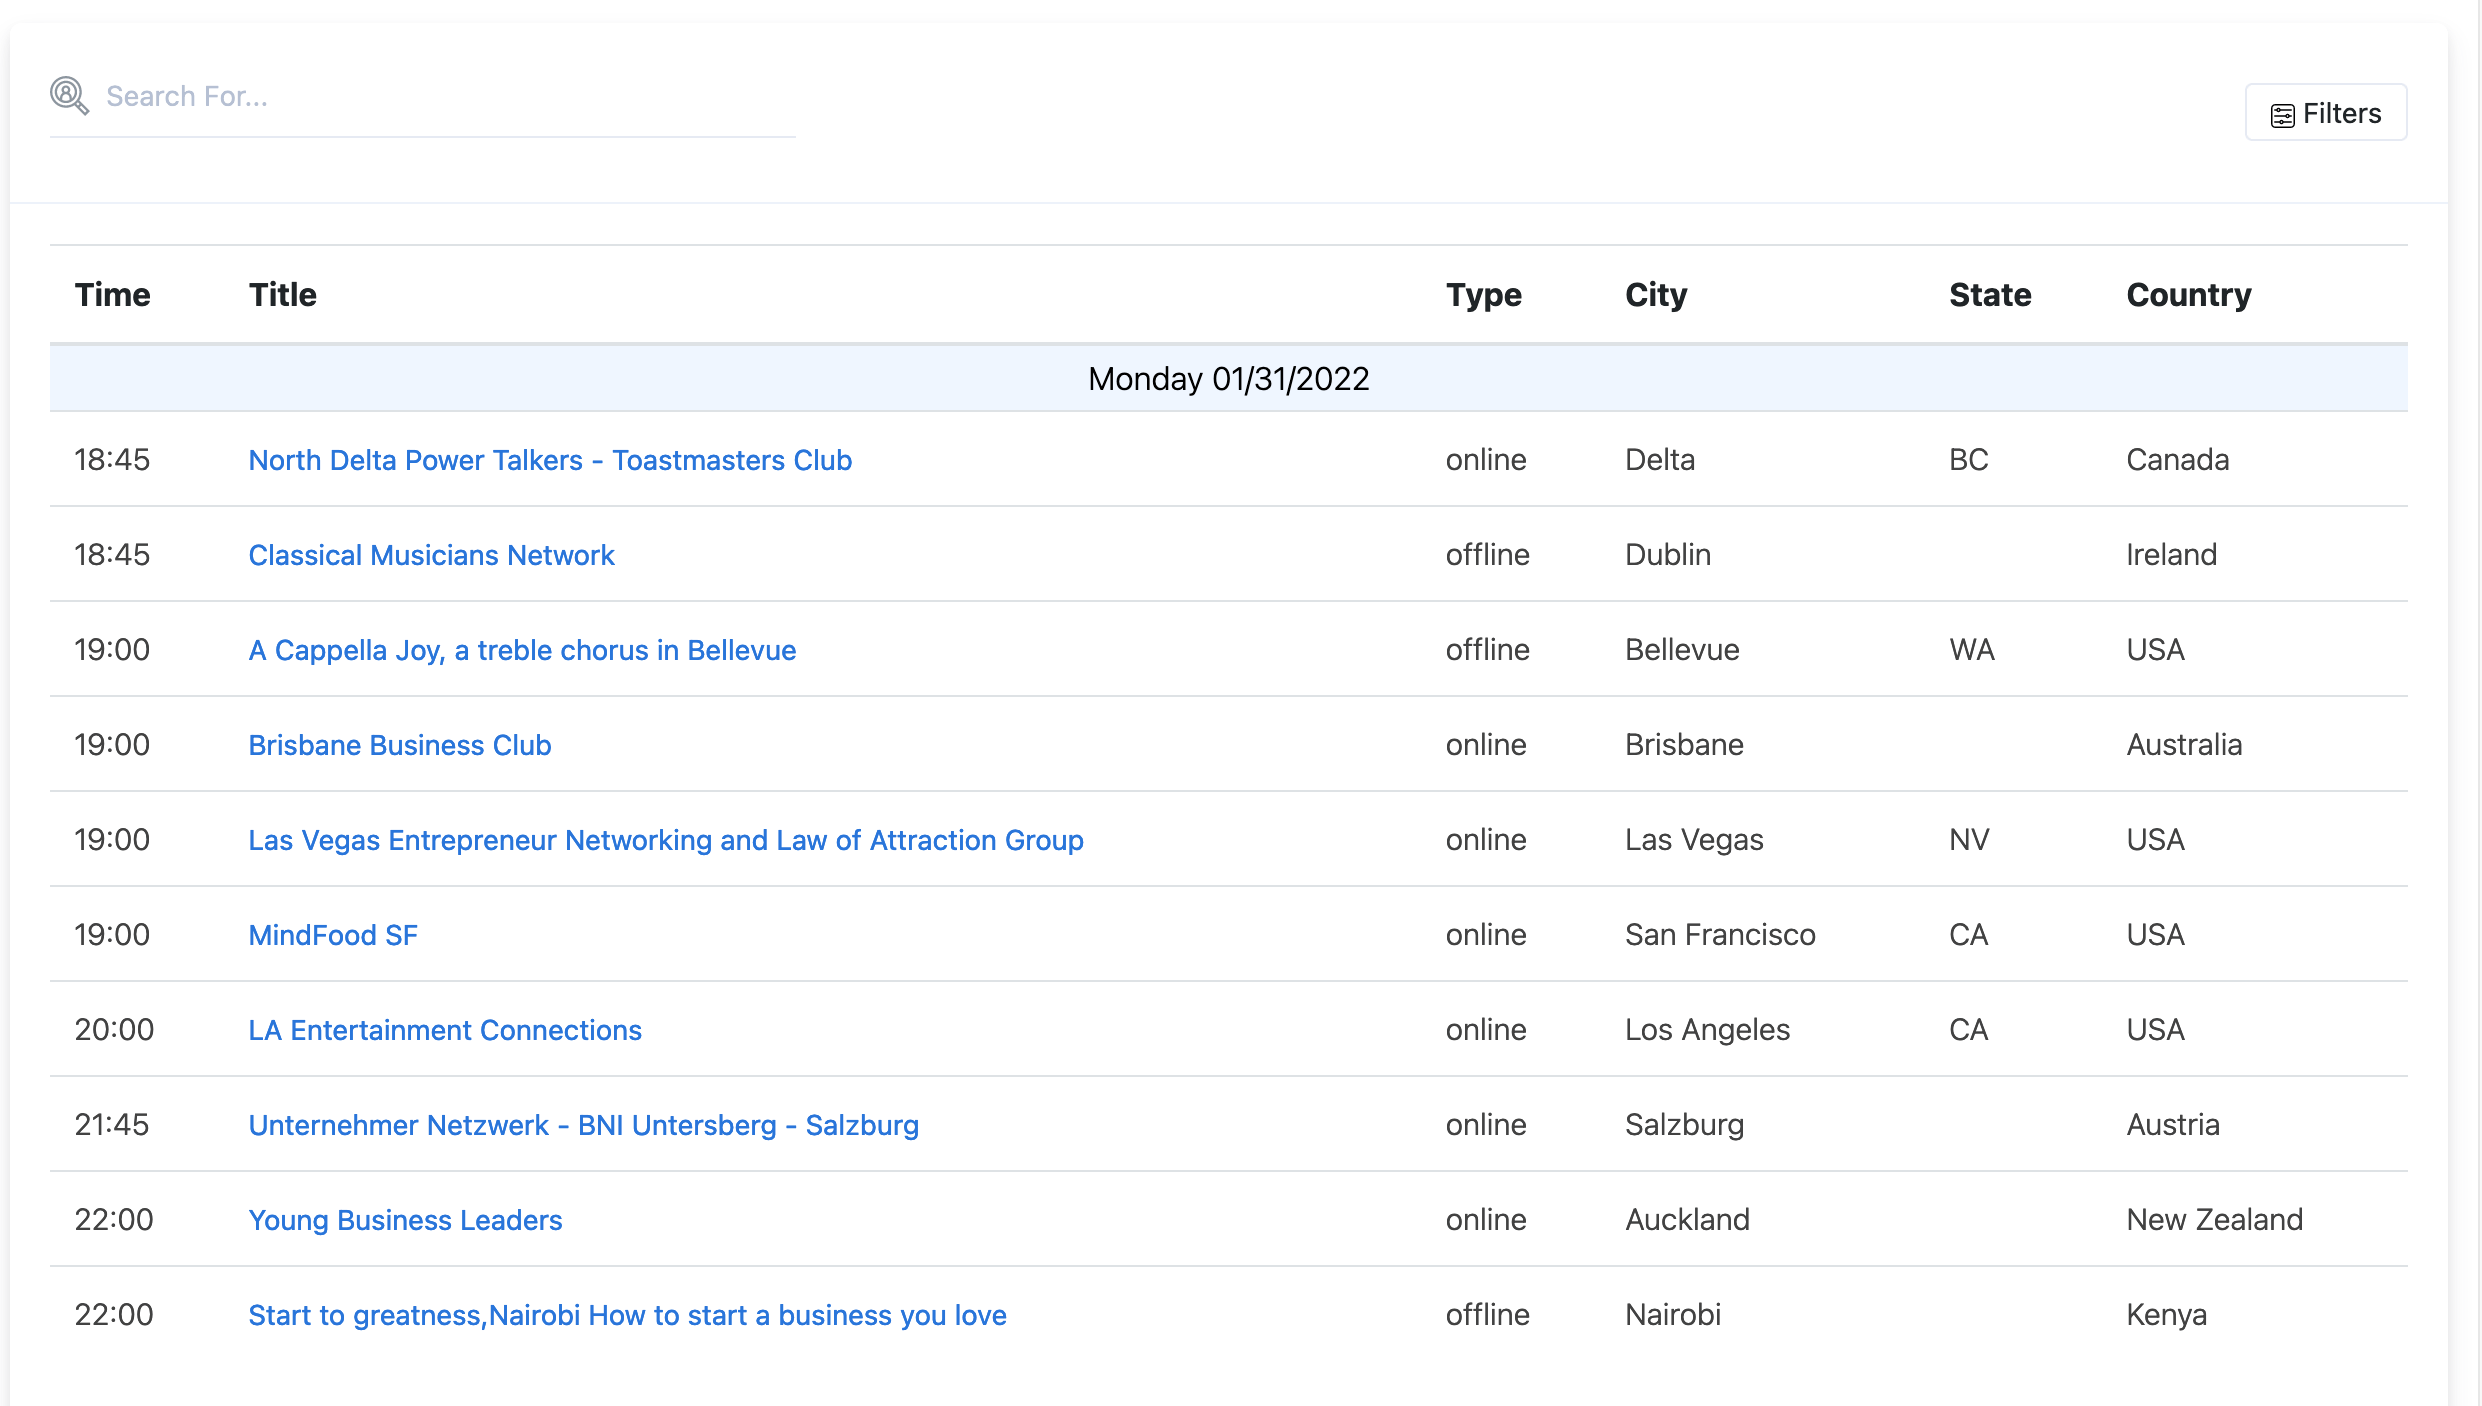Open the Filters panel
The height and width of the screenshot is (1406, 2482).
[2325, 113]
